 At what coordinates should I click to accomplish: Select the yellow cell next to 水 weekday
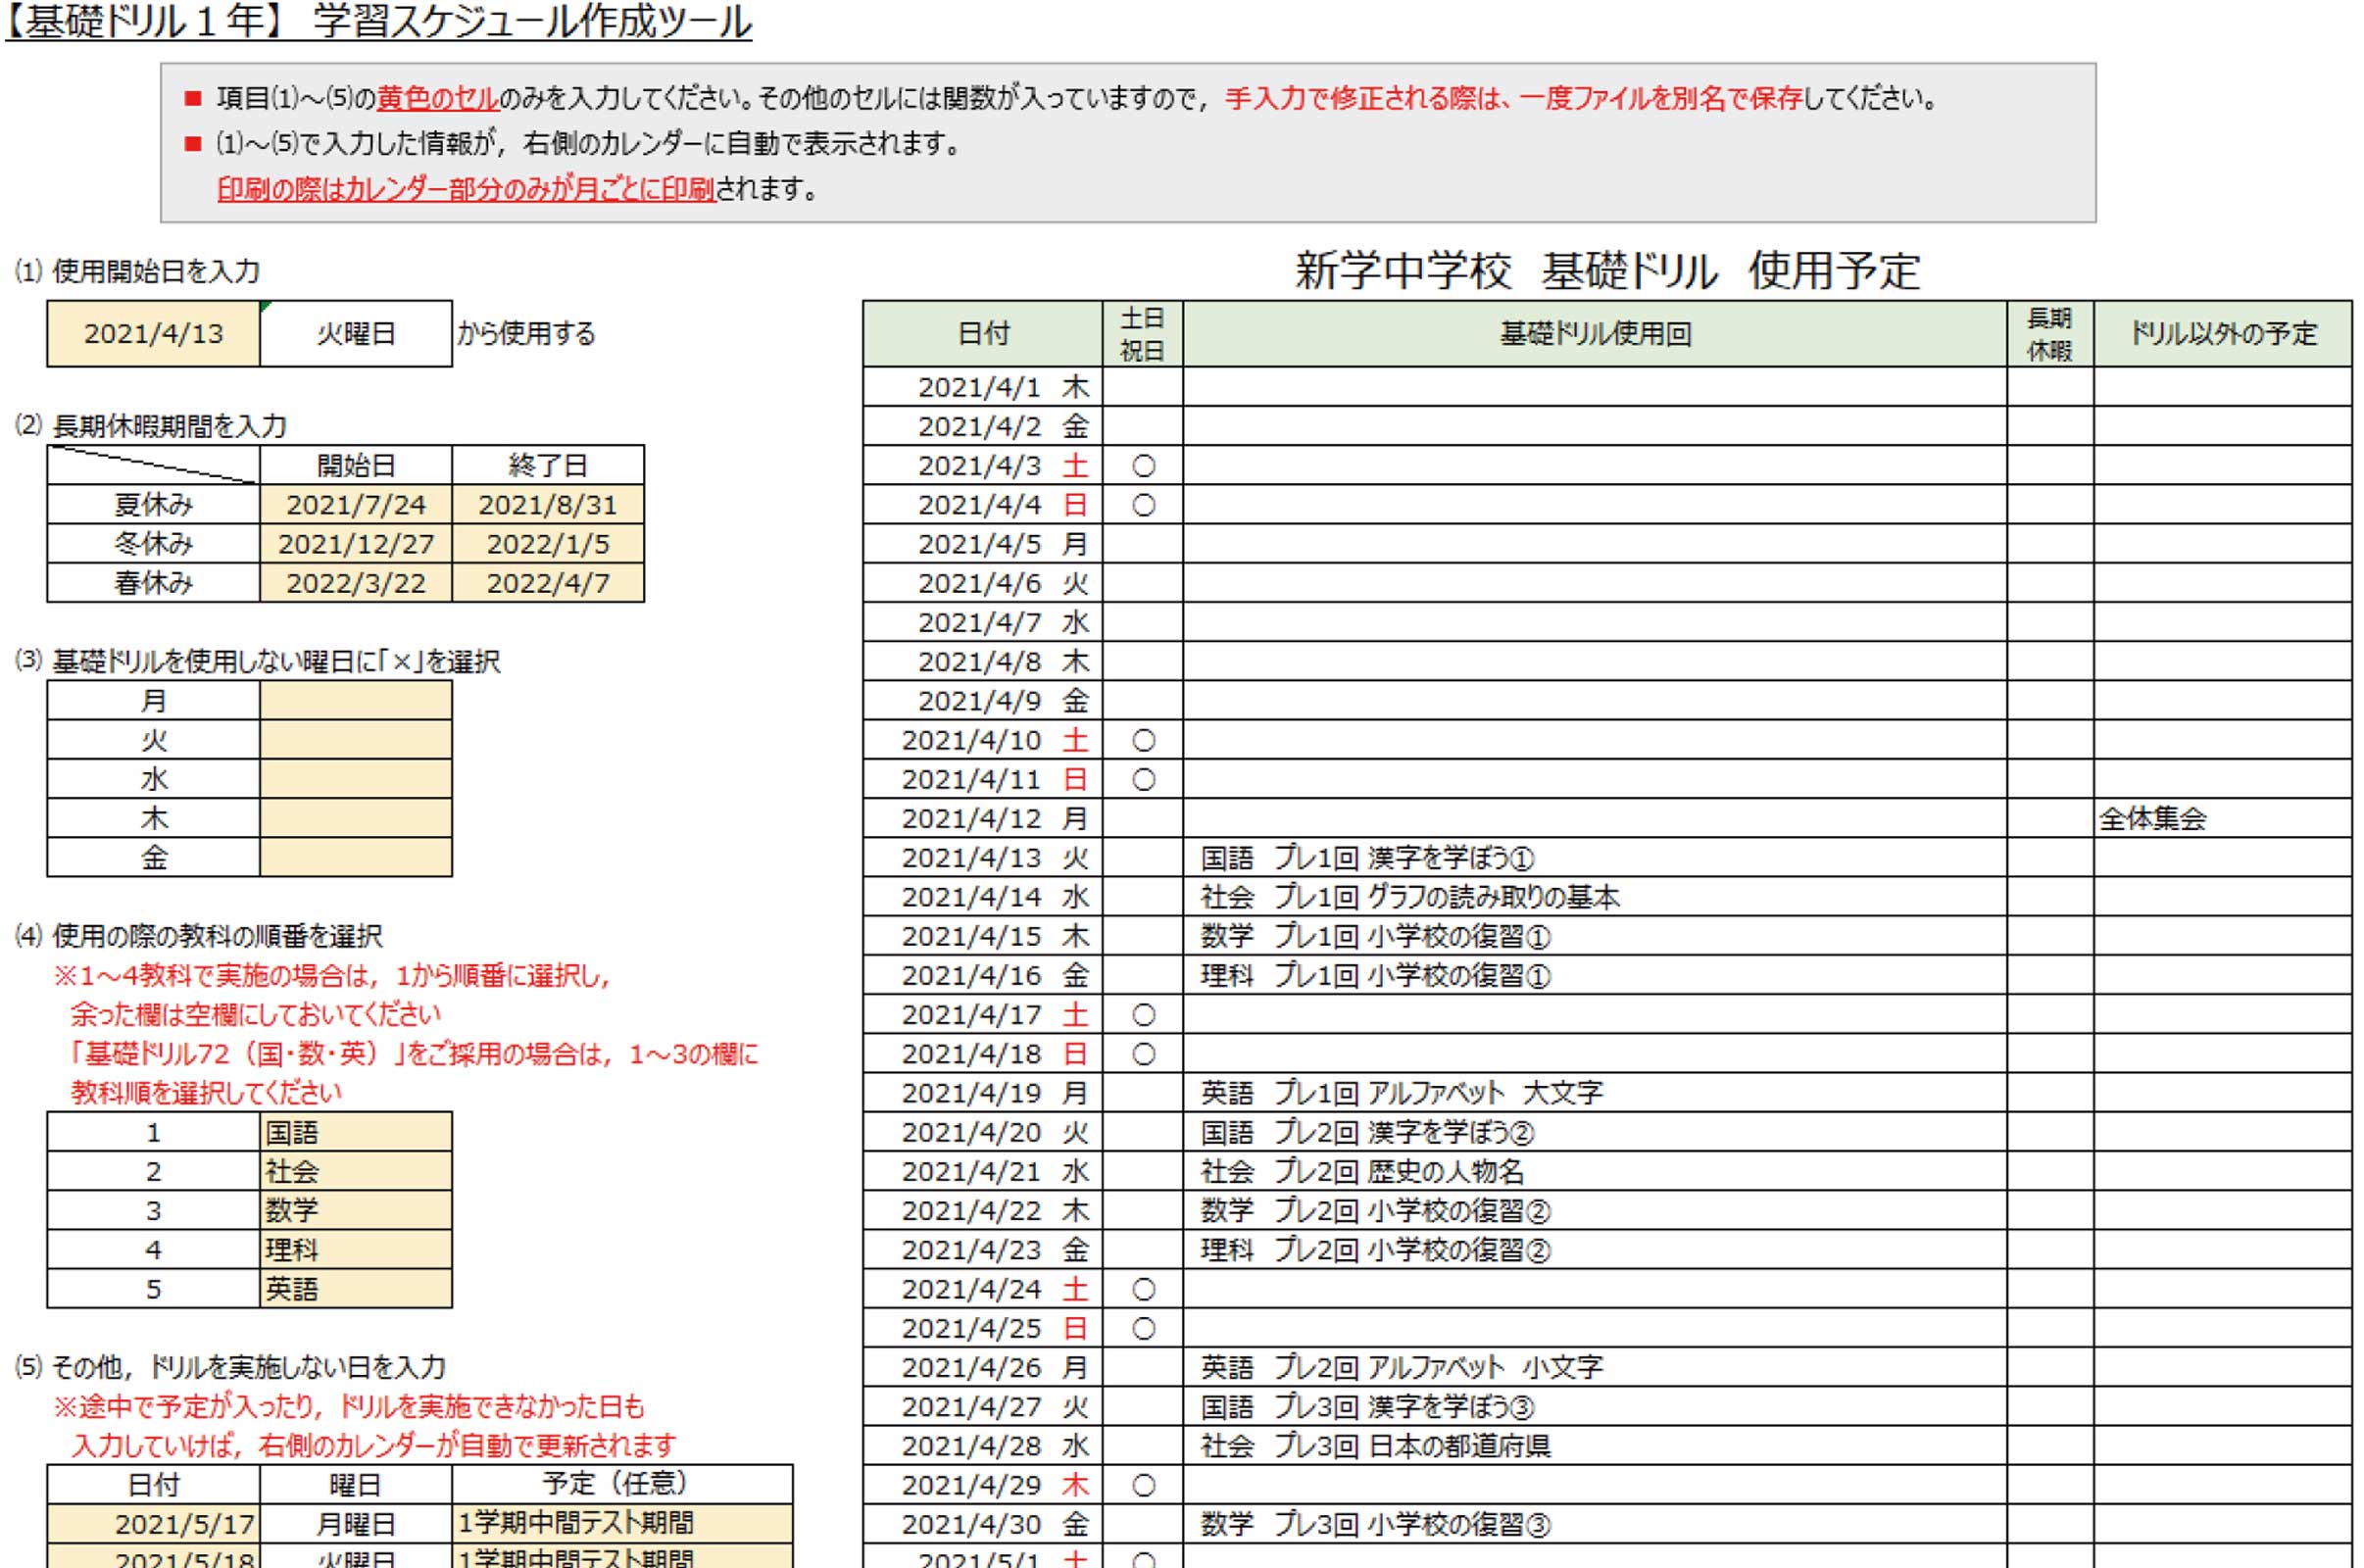click(356, 778)
